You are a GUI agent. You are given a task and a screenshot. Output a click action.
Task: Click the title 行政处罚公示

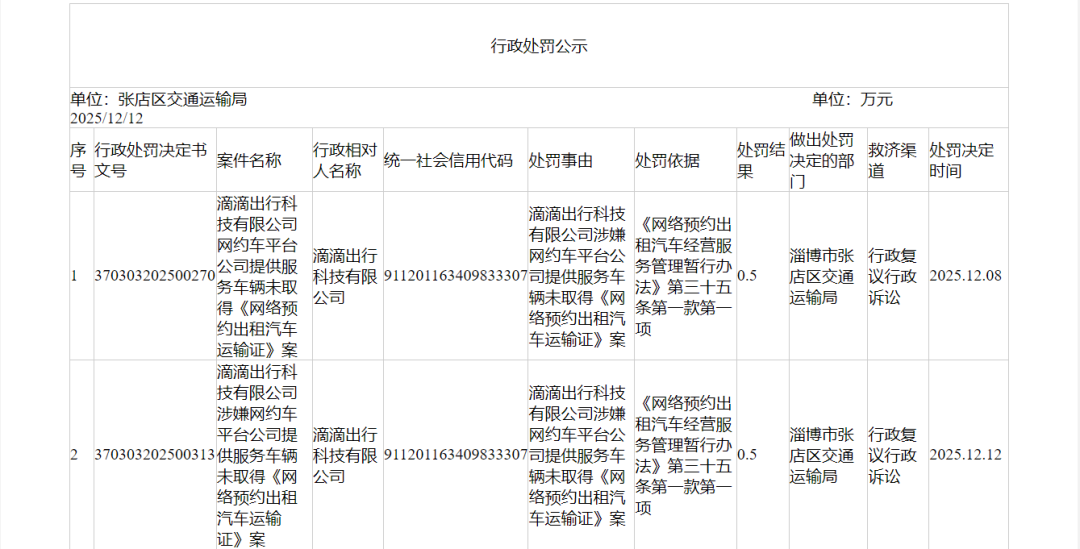coord(539,46)
